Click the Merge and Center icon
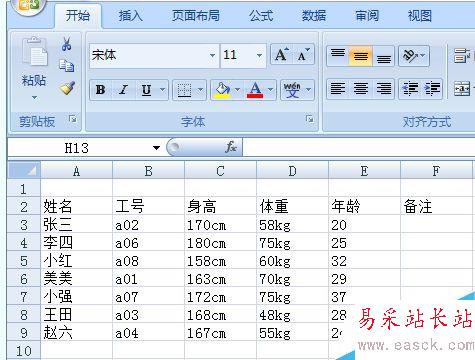475x360 pixels. (462, 89)
